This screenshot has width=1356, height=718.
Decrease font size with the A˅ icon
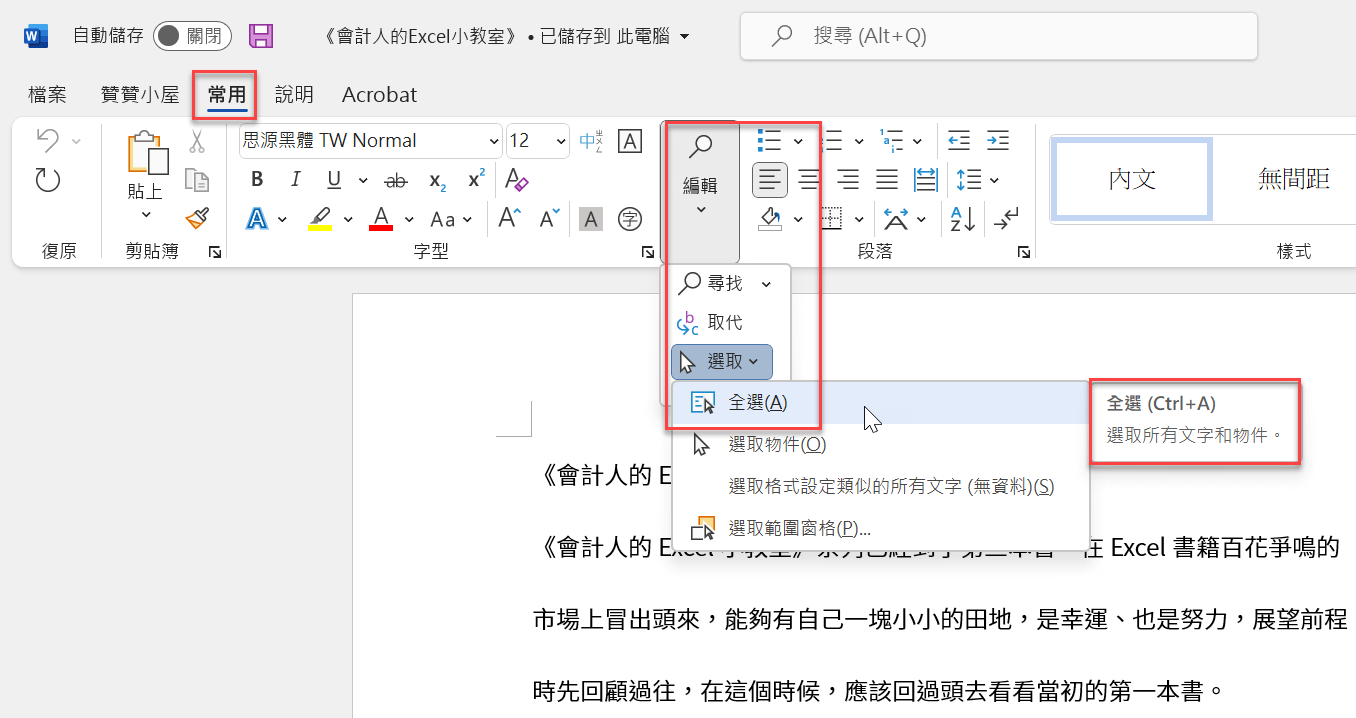click(550, 218)
